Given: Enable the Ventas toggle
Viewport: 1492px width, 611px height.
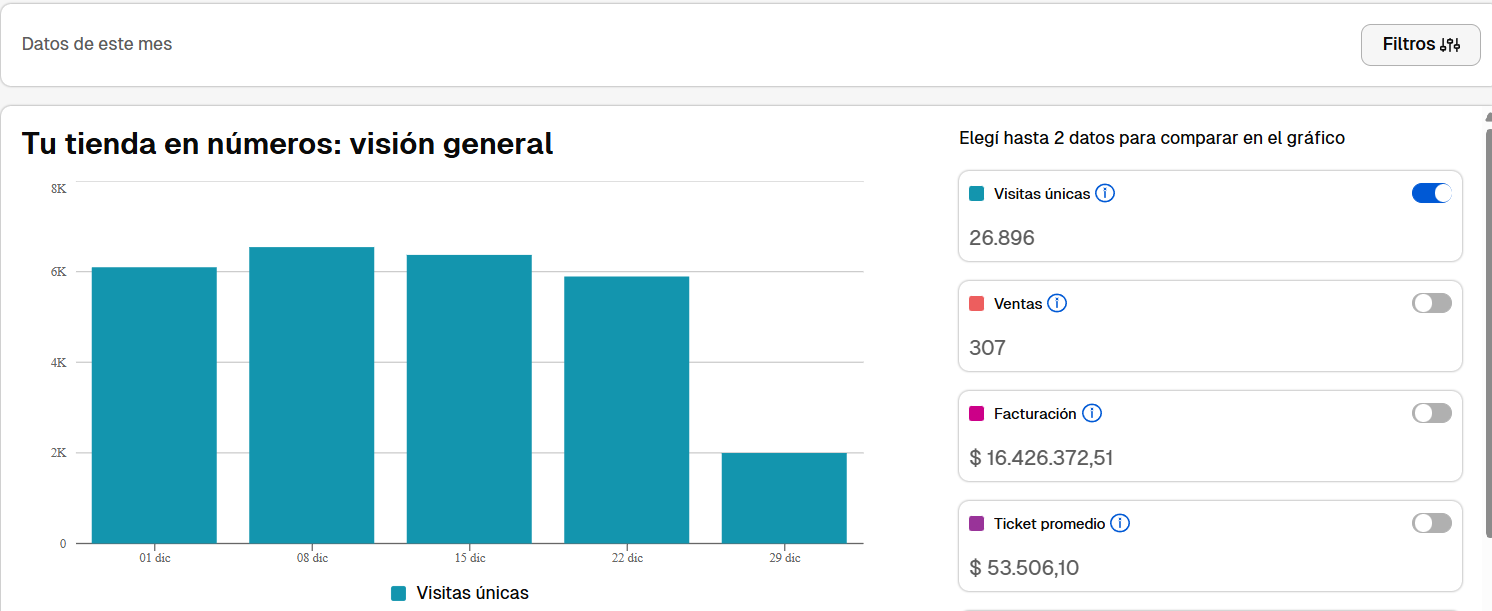Looking at the screenshot, I should tap(1431, 303).
